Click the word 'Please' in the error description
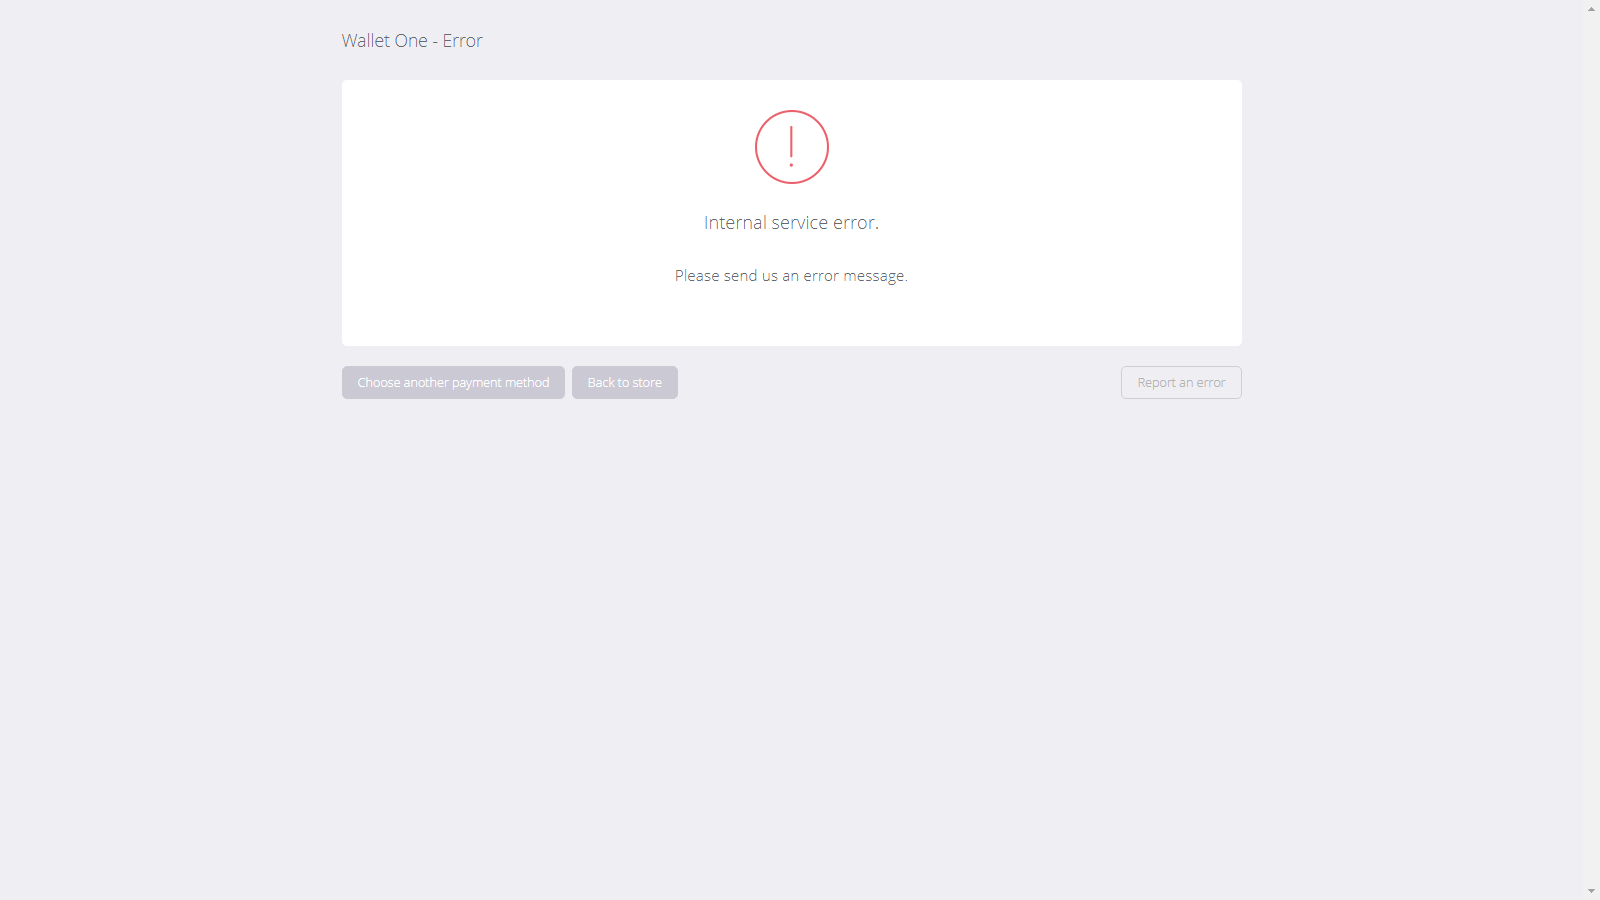This screenshot has width=1600, height=900. [x=697, y=276]
